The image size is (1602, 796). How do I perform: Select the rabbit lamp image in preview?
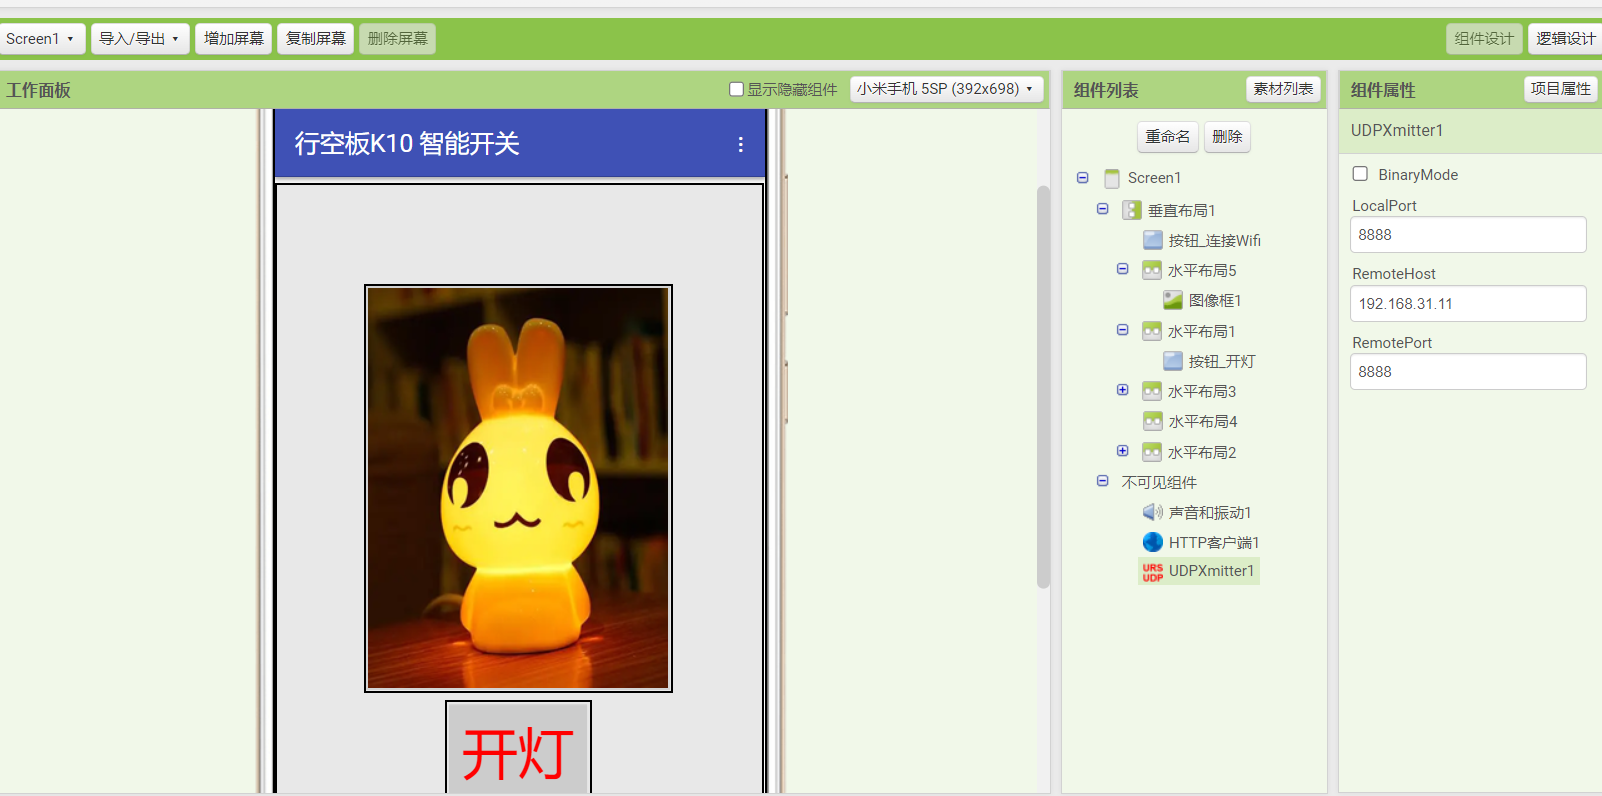pyautogui.click(x=518, y=488)
